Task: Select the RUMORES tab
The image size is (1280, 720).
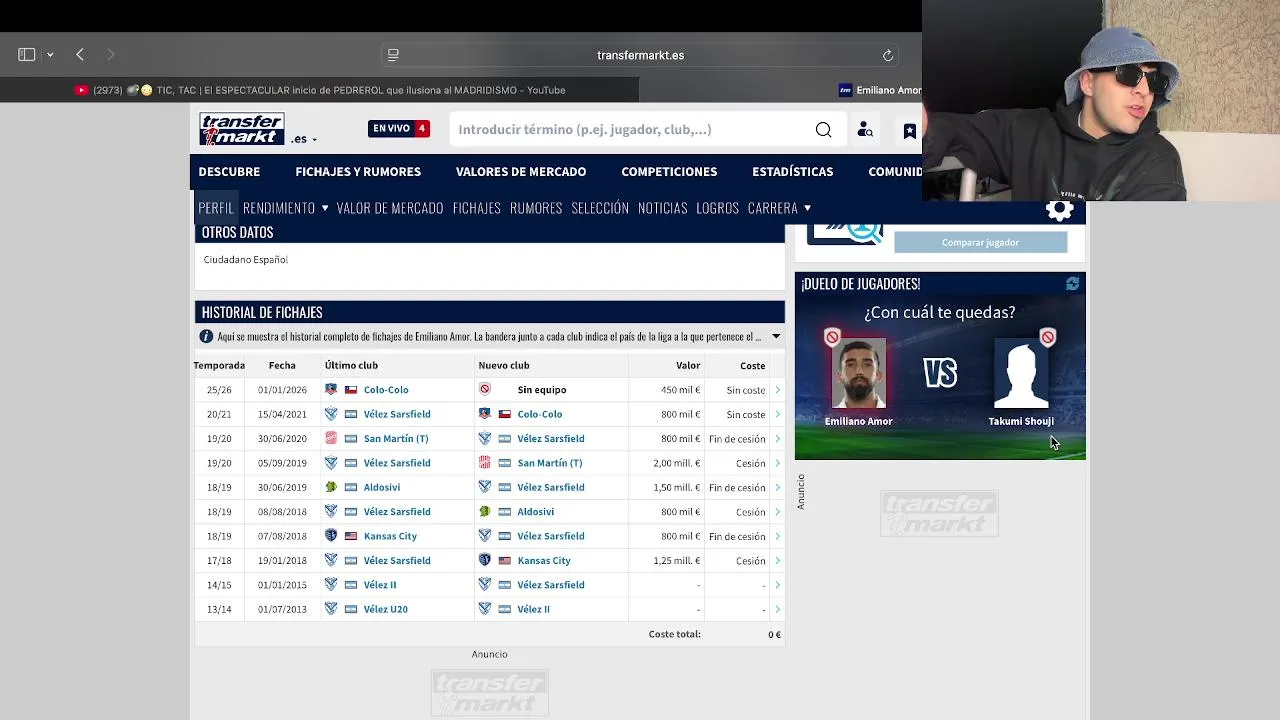Action: coord(536,208)
